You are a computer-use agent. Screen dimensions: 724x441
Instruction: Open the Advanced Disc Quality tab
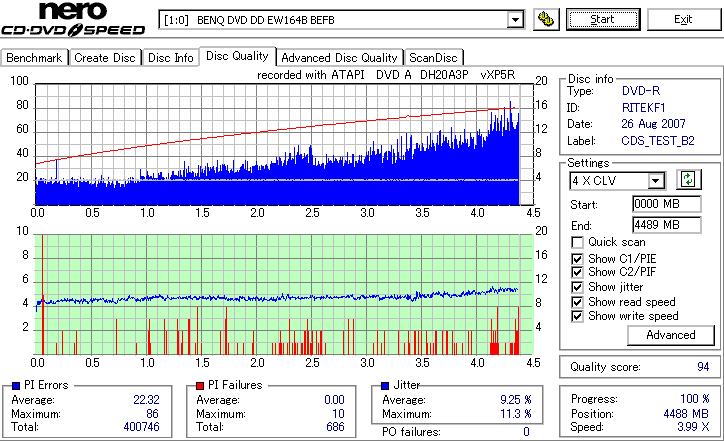339,58
